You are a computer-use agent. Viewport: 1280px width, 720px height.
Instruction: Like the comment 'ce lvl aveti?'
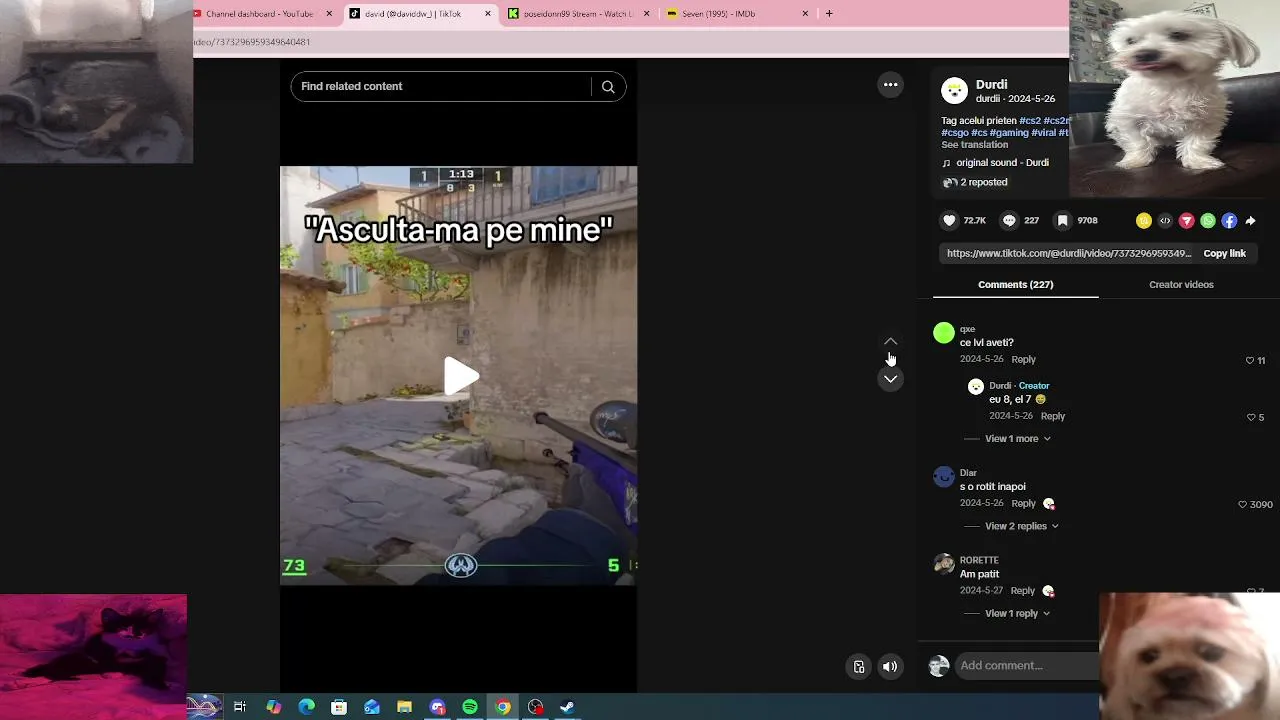coord(1250,360)
